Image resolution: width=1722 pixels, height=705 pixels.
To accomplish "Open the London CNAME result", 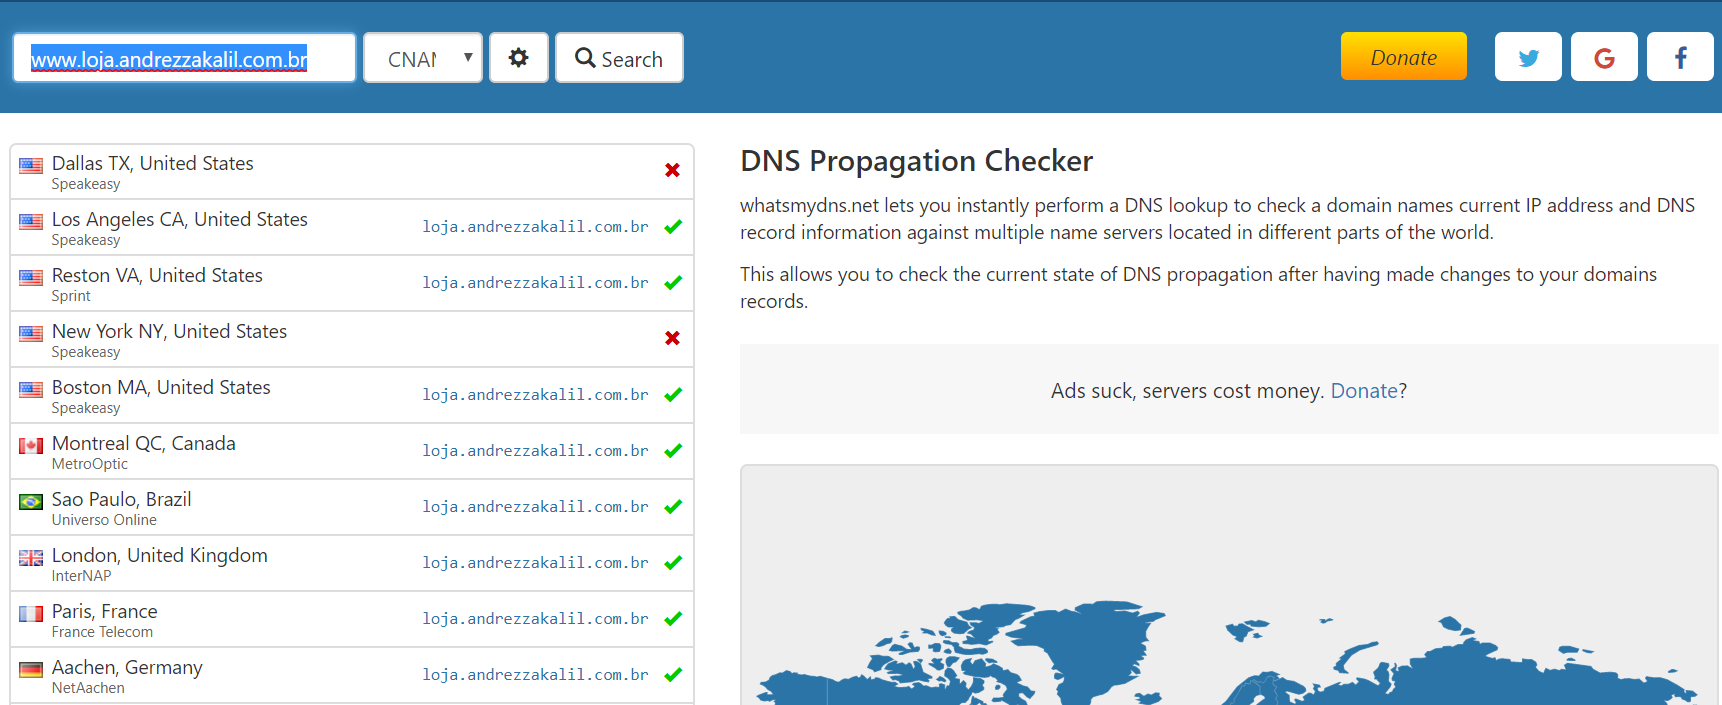I will click(x=535, y=563).
